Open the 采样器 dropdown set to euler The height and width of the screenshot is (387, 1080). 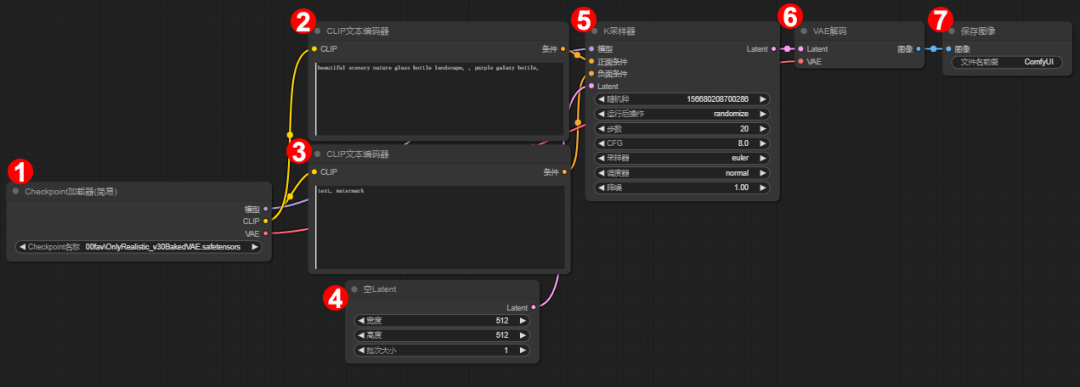coord(682,158)
